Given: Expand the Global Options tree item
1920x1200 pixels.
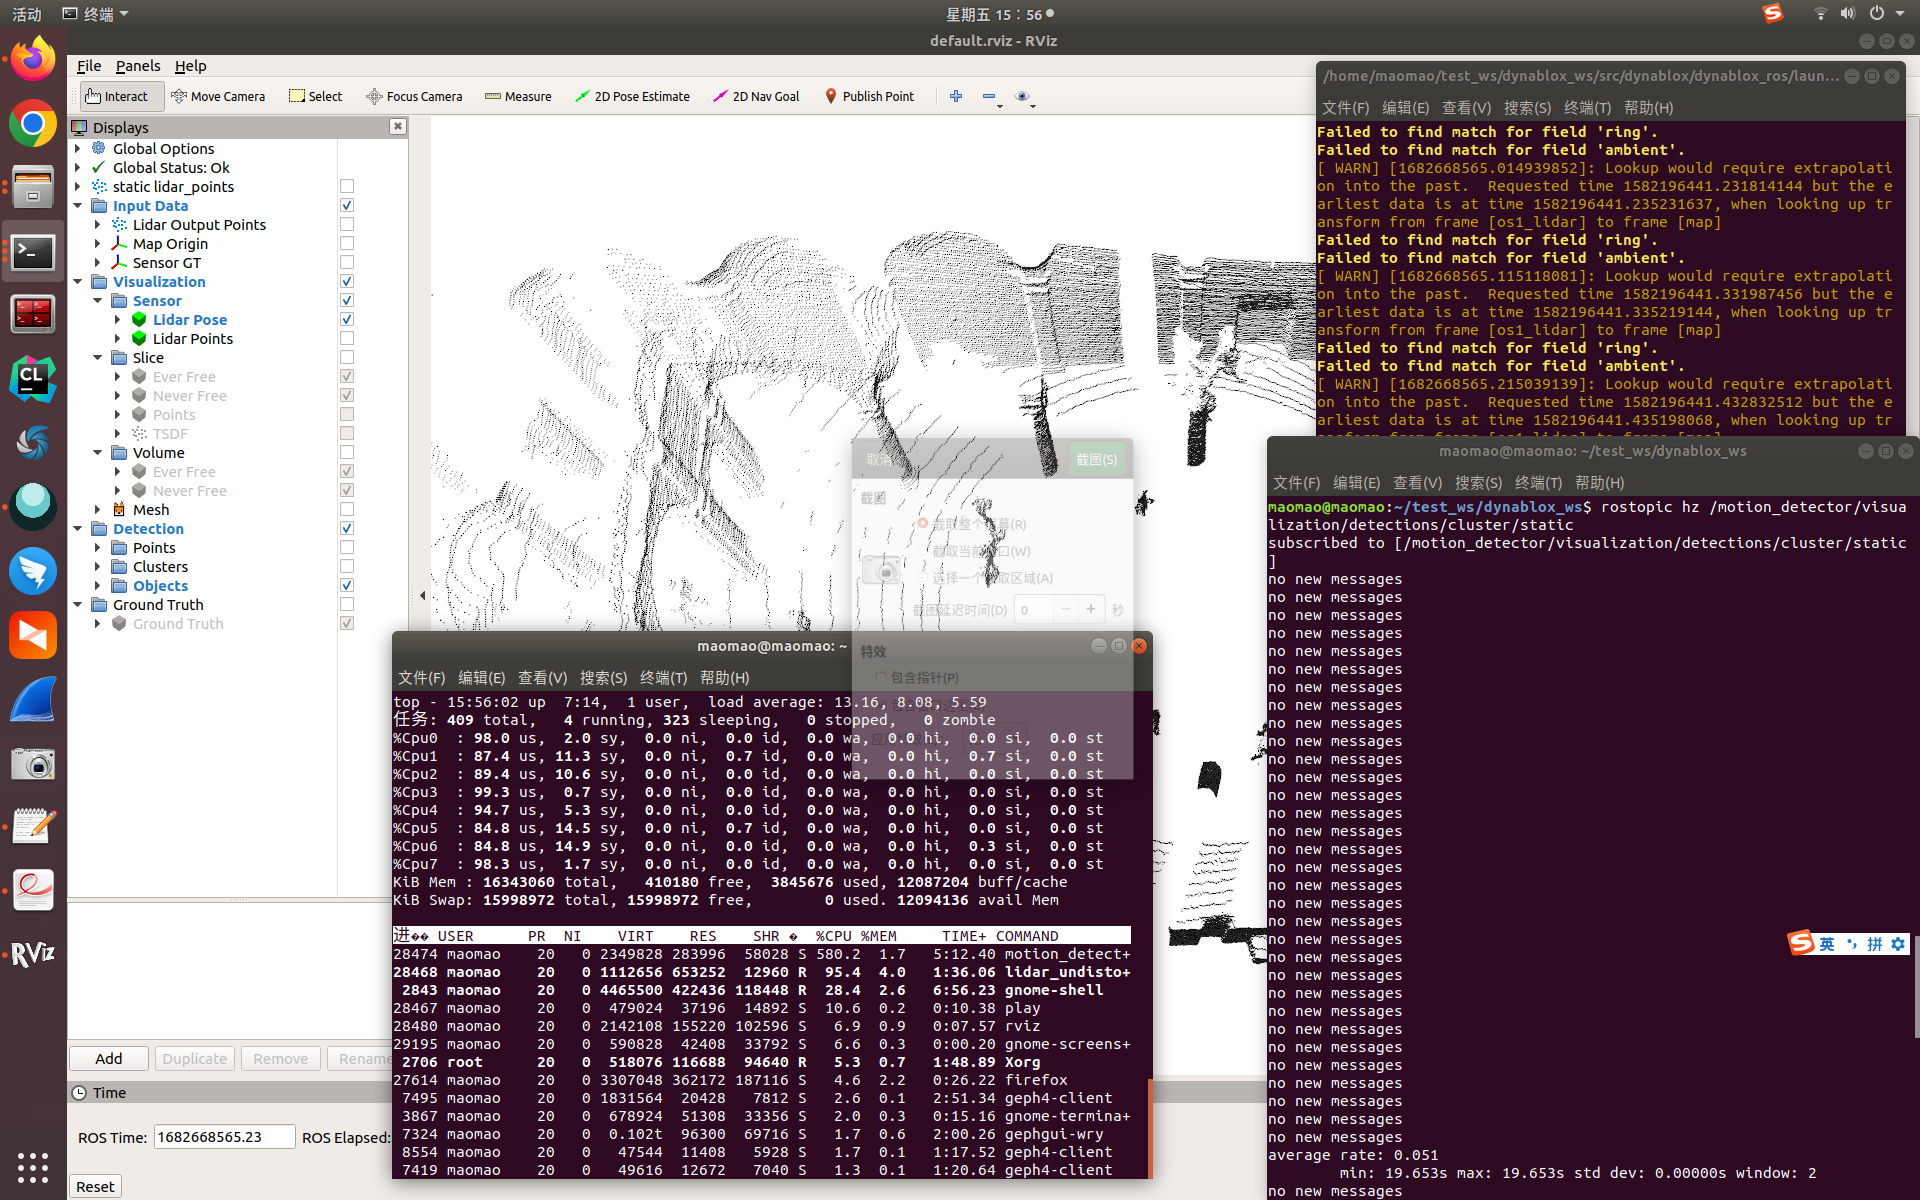Looking at the screenshot, I should pyautogui.click(x=78, y=148).
